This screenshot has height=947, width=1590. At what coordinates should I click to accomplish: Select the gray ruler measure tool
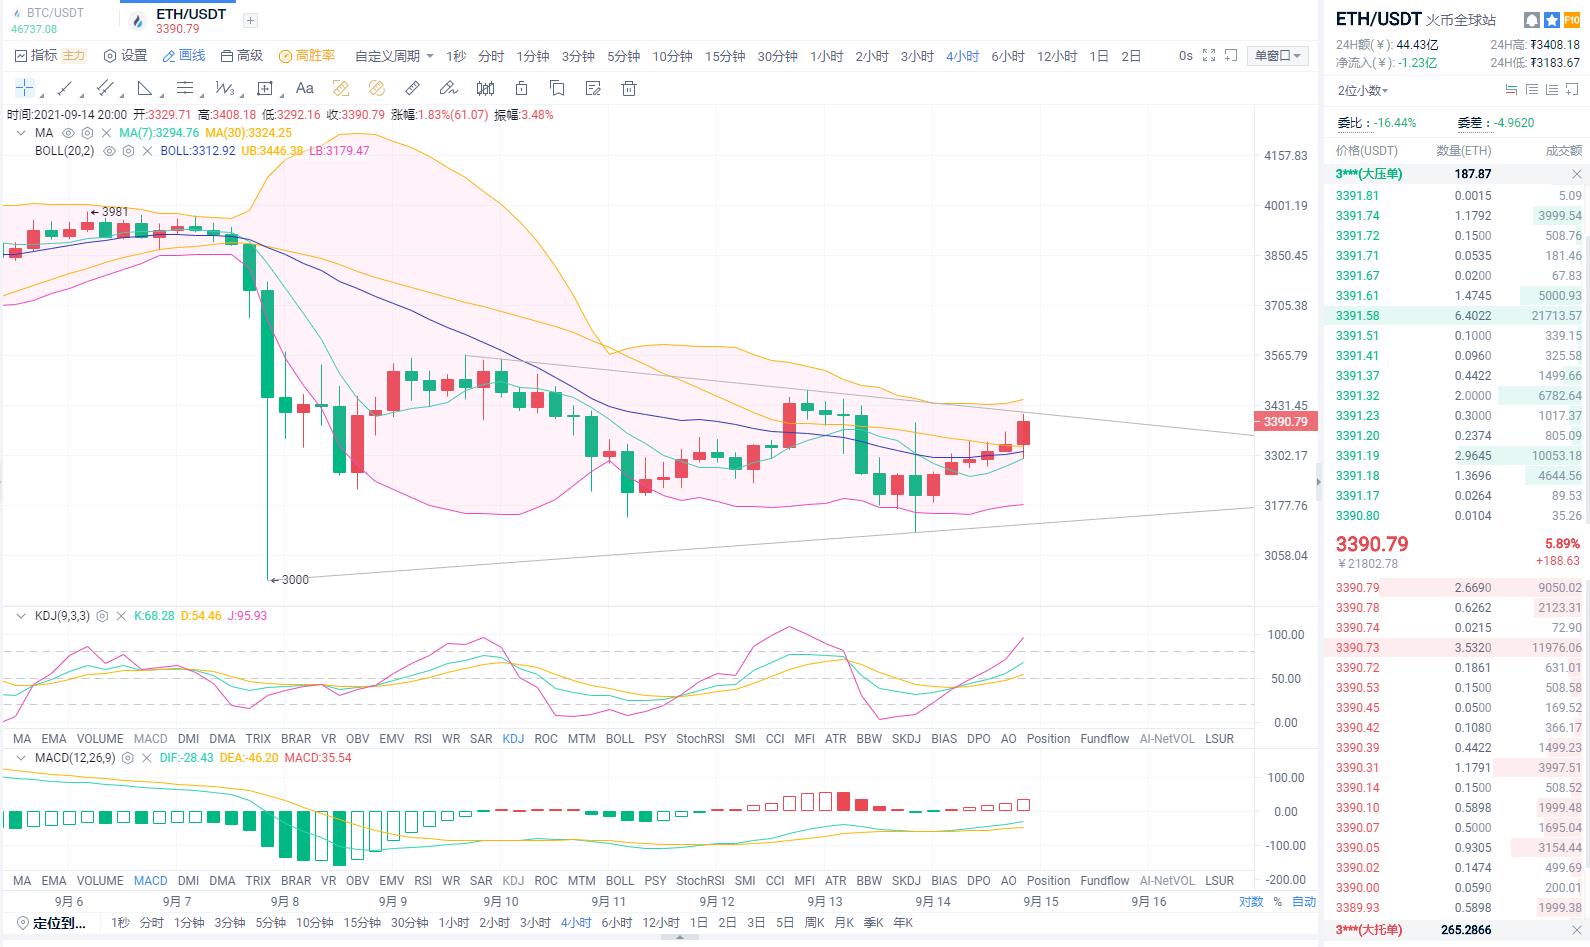point(413,88)
